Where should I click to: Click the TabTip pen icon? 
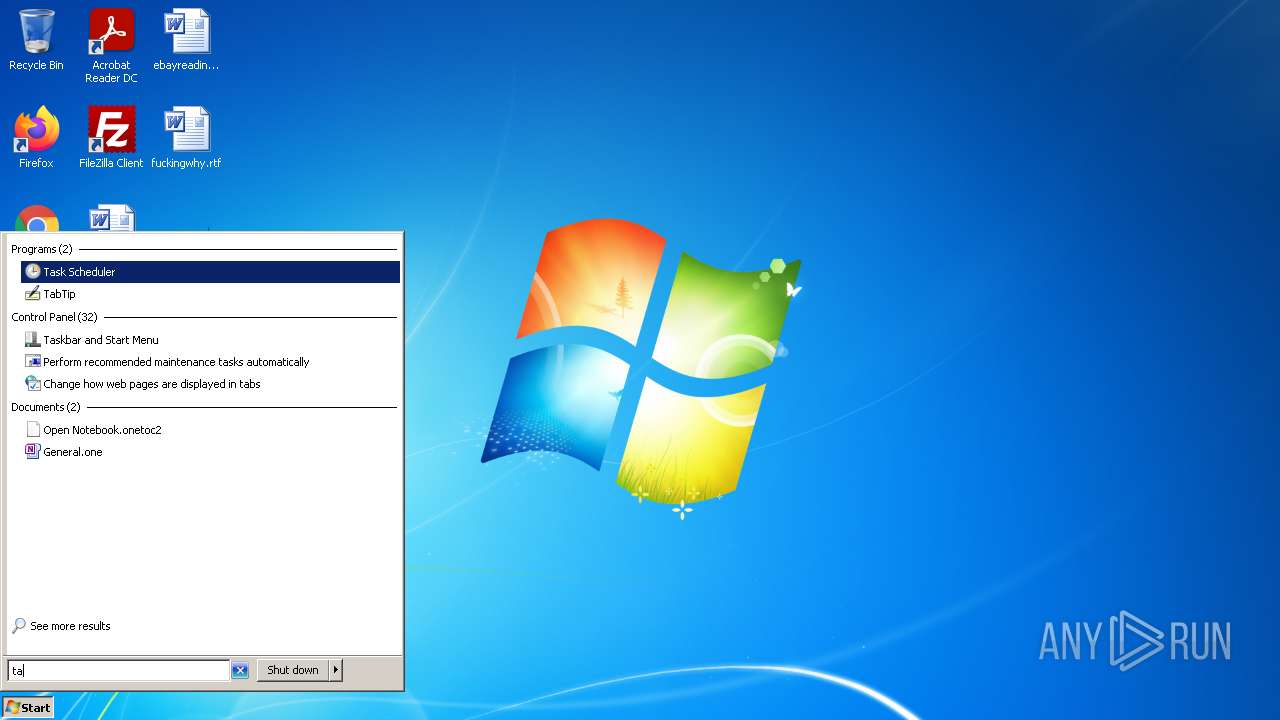(x=33, y=294)
